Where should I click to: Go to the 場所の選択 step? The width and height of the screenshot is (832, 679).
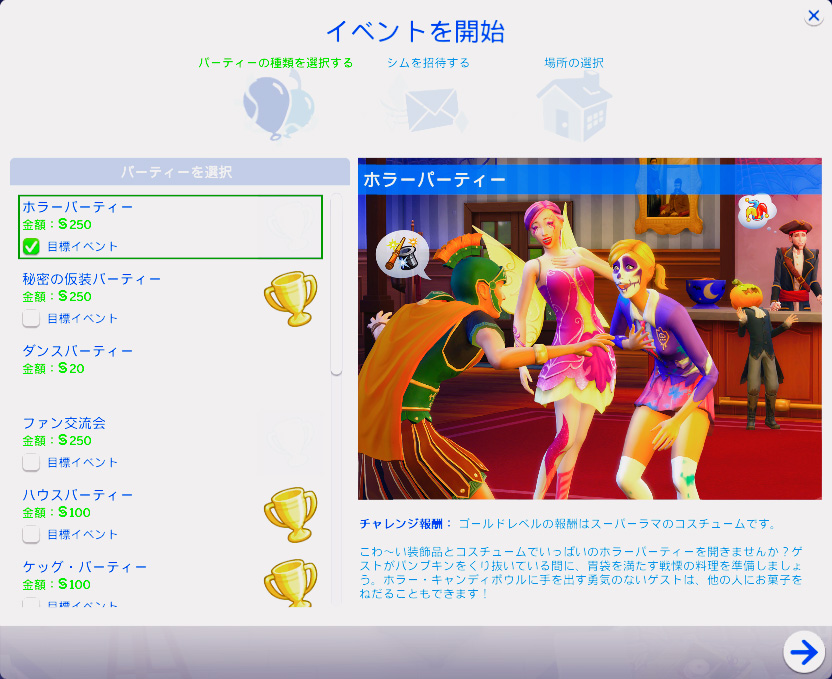click(573, 62)
